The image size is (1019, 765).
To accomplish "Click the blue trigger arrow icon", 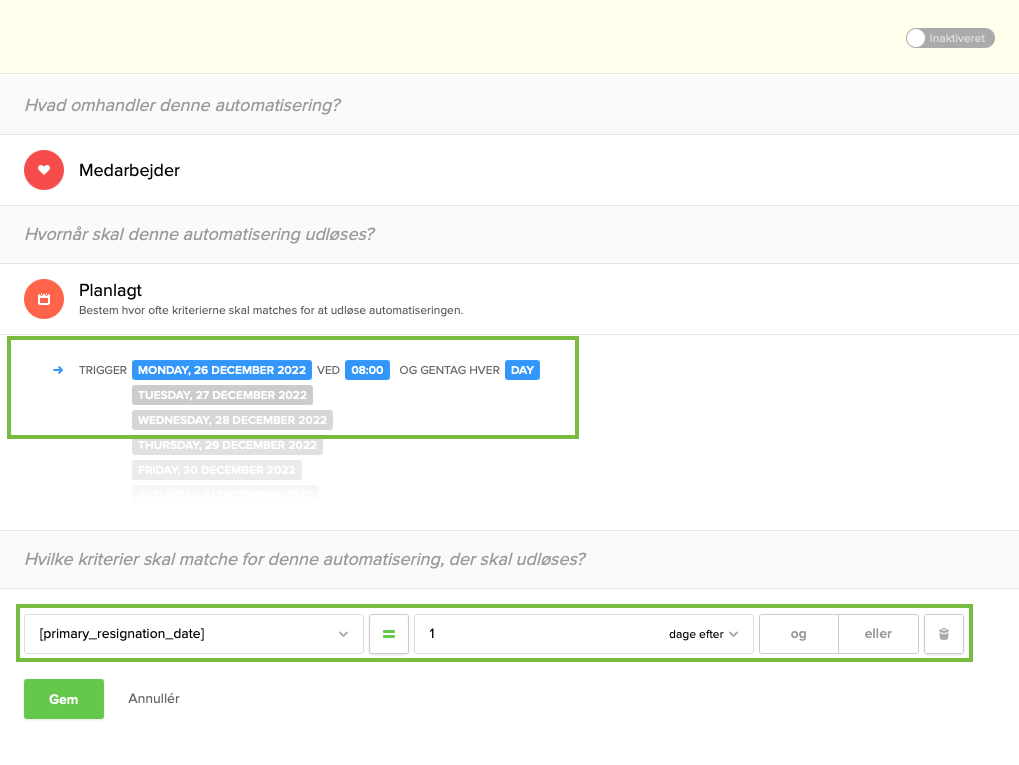I will pyautogui.click(x=57, y=369).
